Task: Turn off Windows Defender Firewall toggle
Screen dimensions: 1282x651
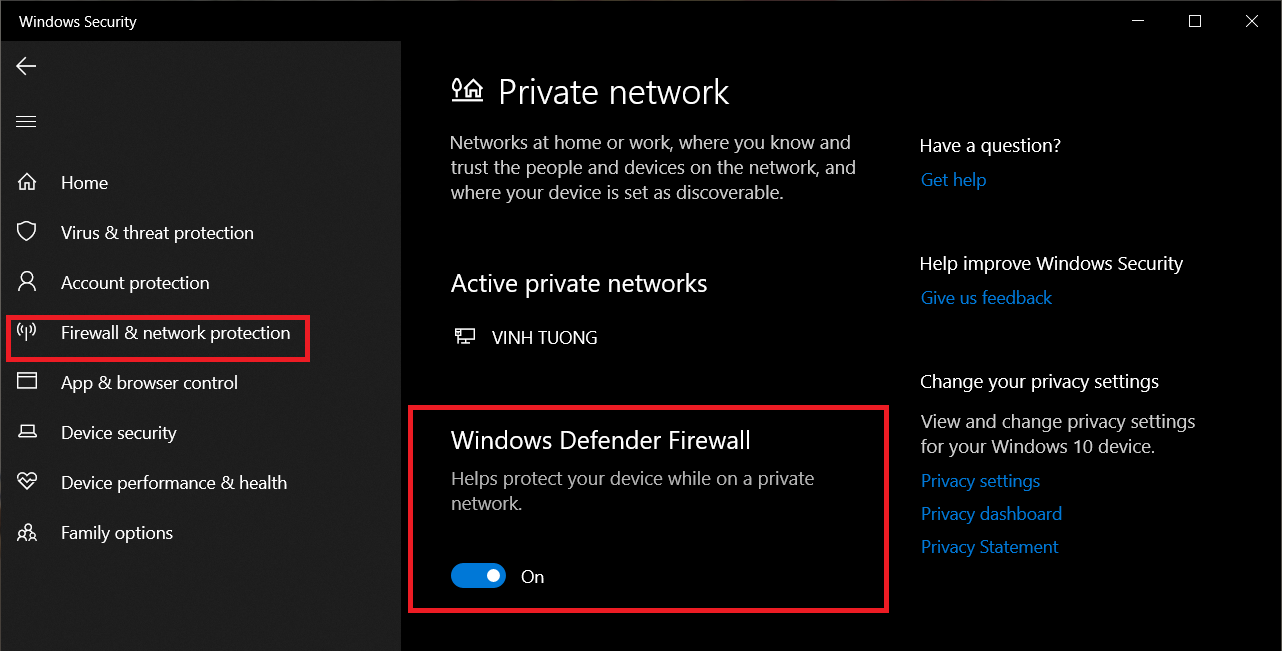Action: point(478,575)
